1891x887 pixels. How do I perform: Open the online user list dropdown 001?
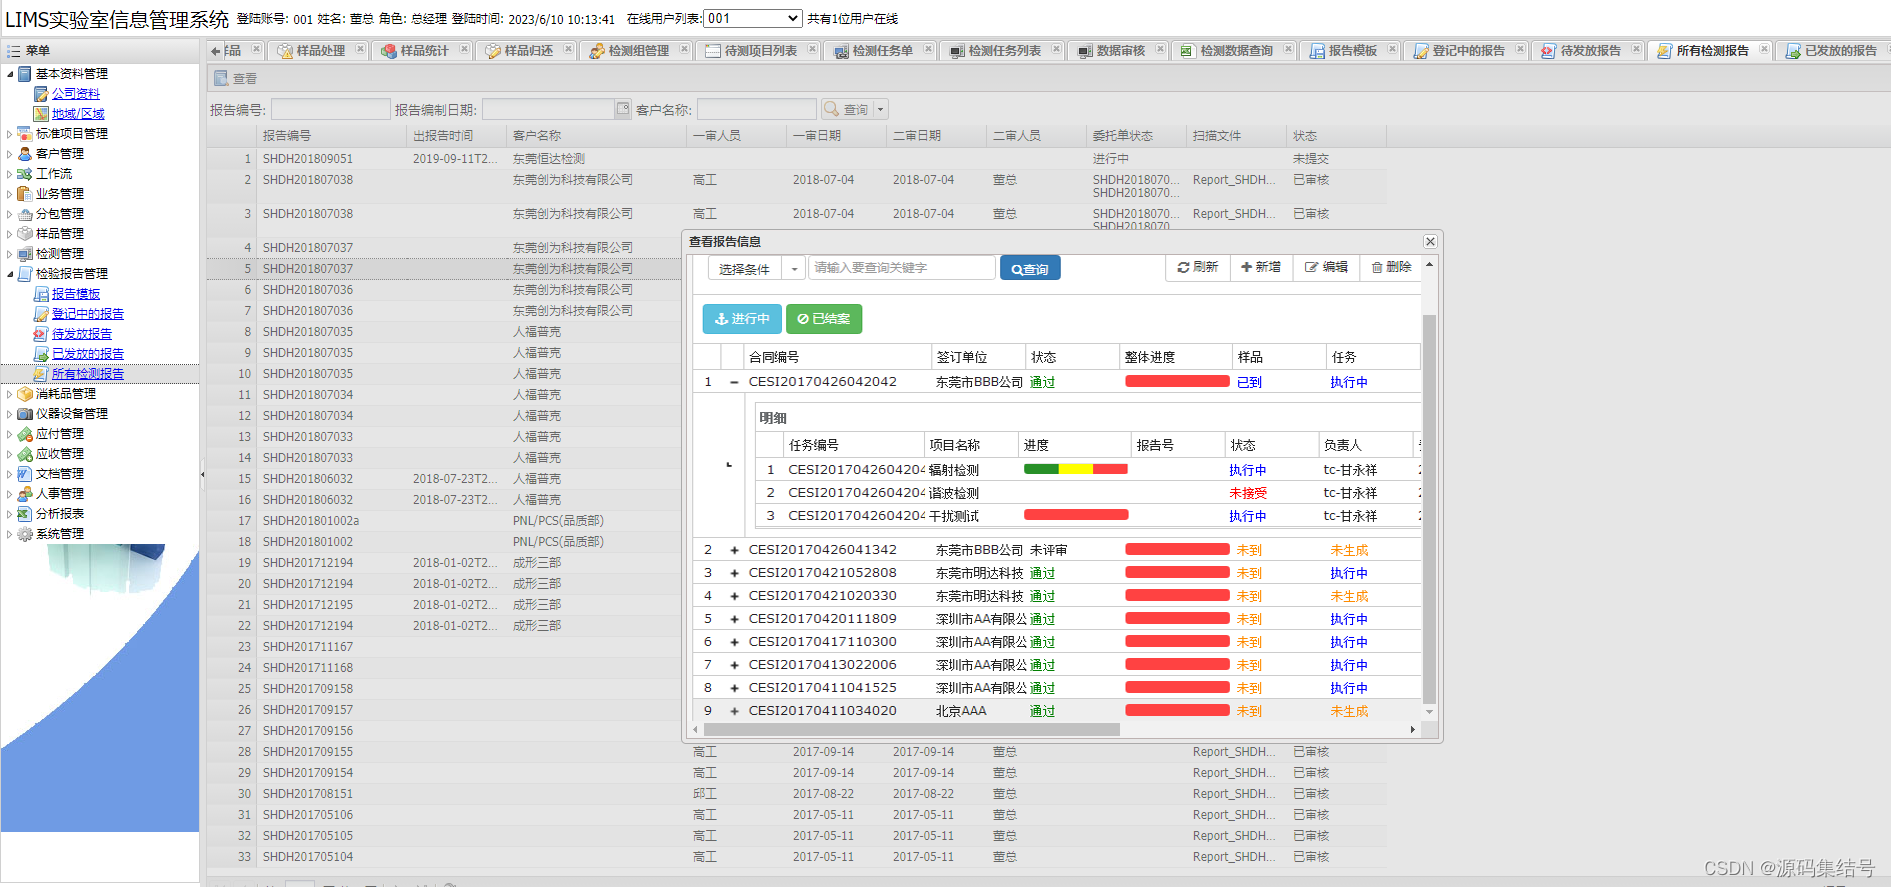(753, 19)
